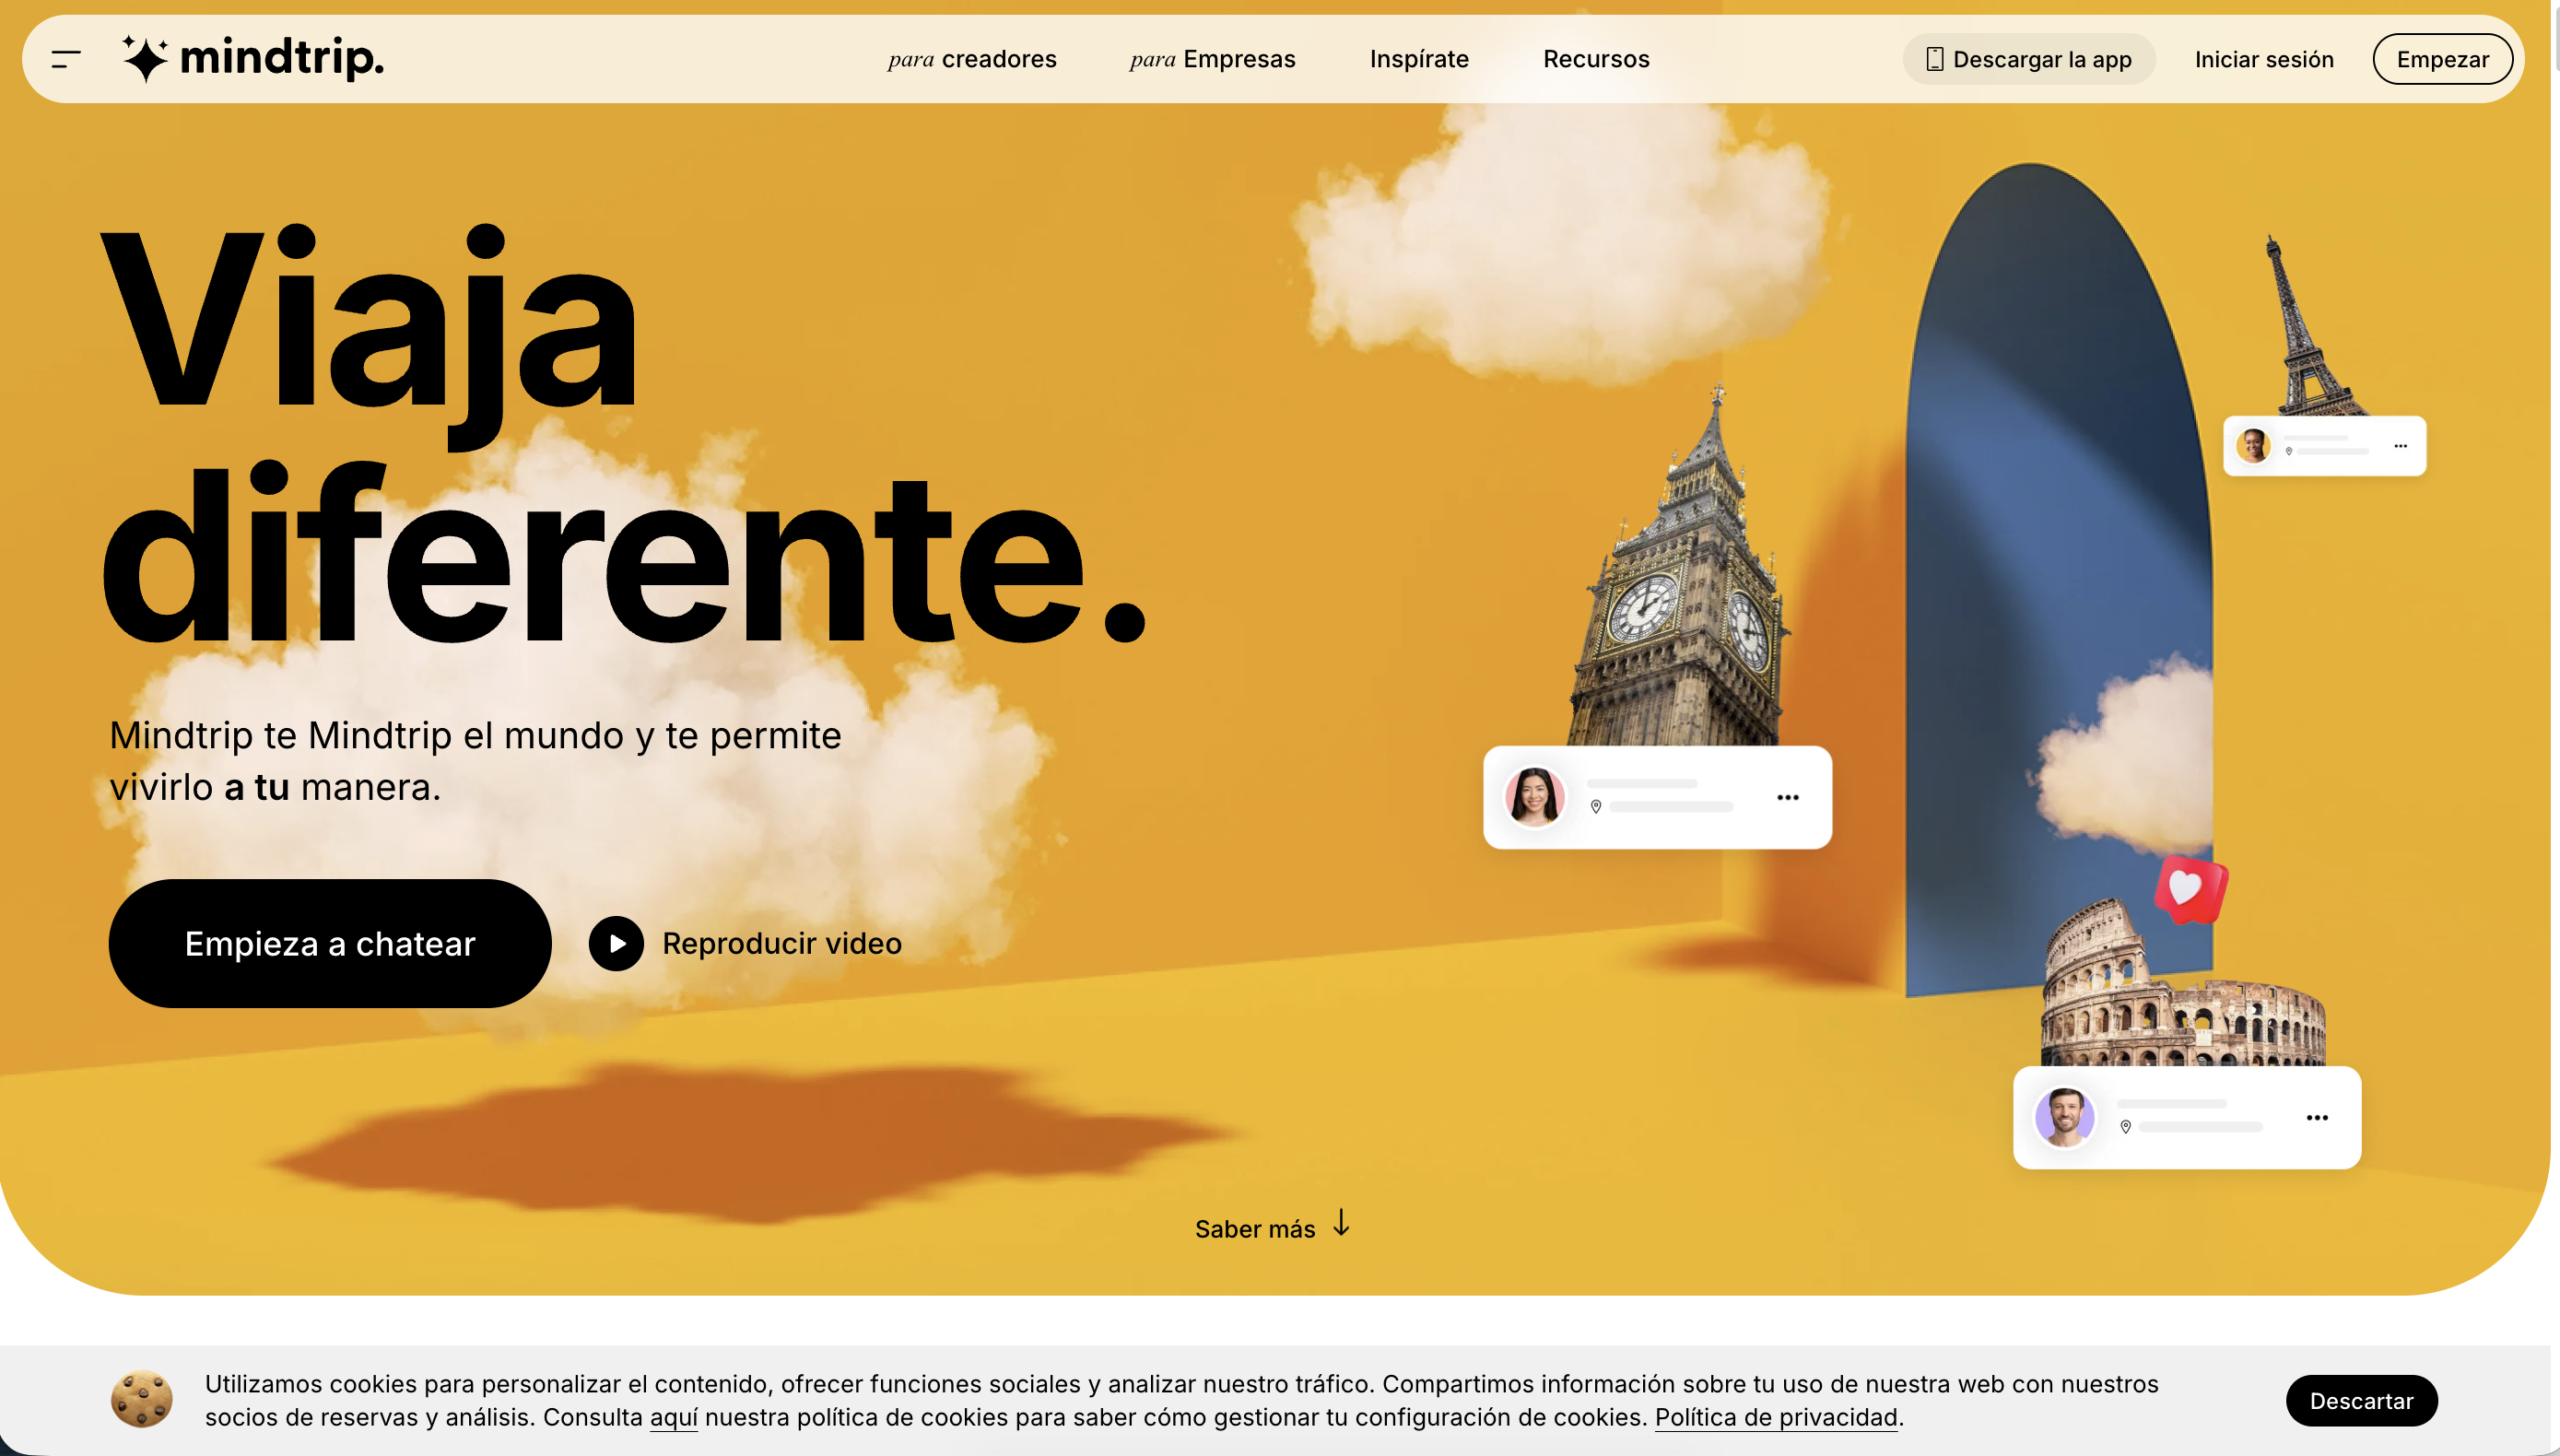Open three-dot menu on Colosseum card
This screenshot has width=2560, height=1456.
2317,1117
